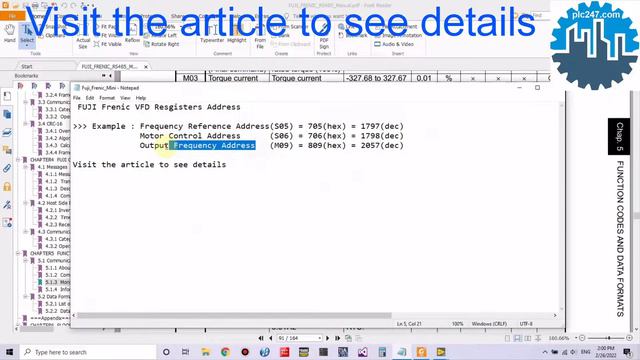Click Notepad horizontal scrollbar thumb
Screen dimensions: 640x360
[234, 316]
